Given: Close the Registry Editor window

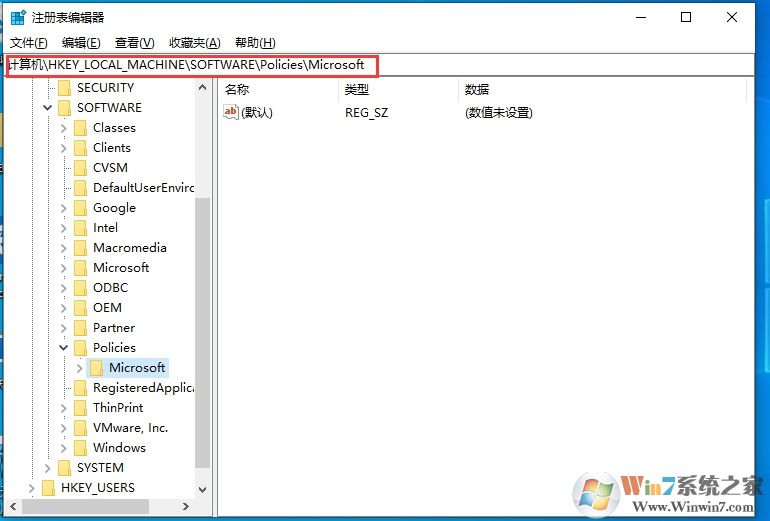Looking at the screenshot, I should coord(732,18).
